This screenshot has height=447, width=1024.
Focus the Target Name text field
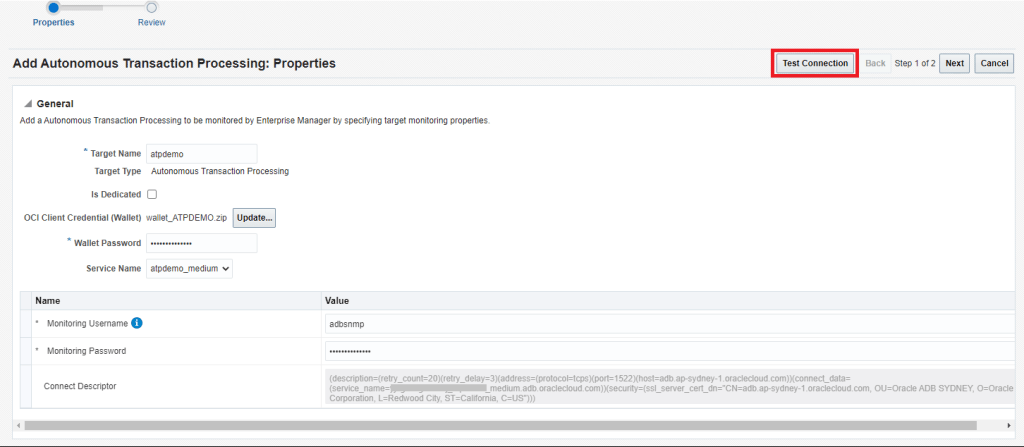point(201,154)
